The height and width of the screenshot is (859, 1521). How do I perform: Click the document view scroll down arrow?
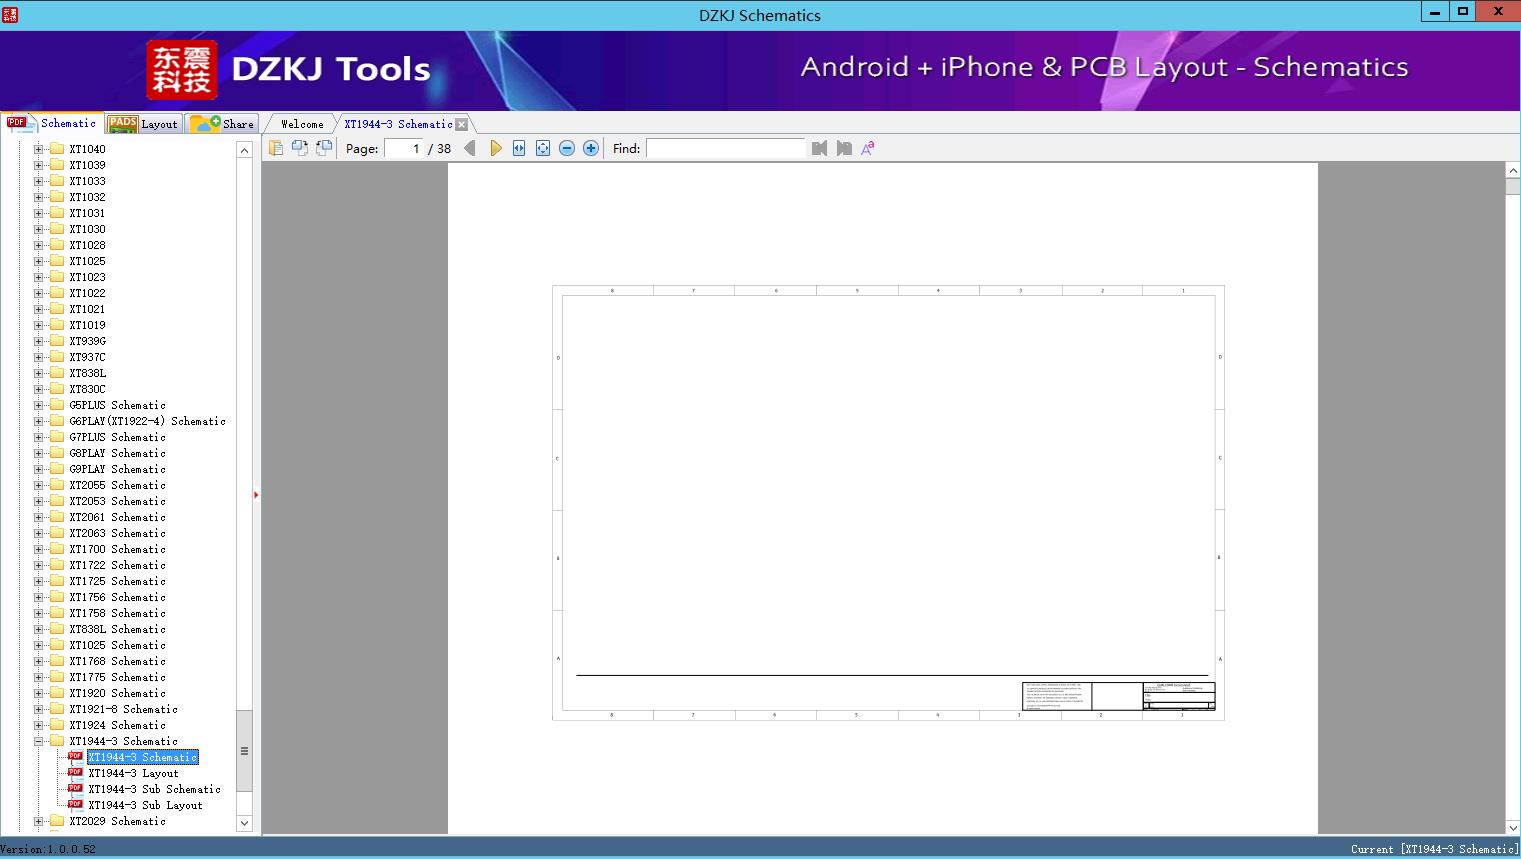1512,826
